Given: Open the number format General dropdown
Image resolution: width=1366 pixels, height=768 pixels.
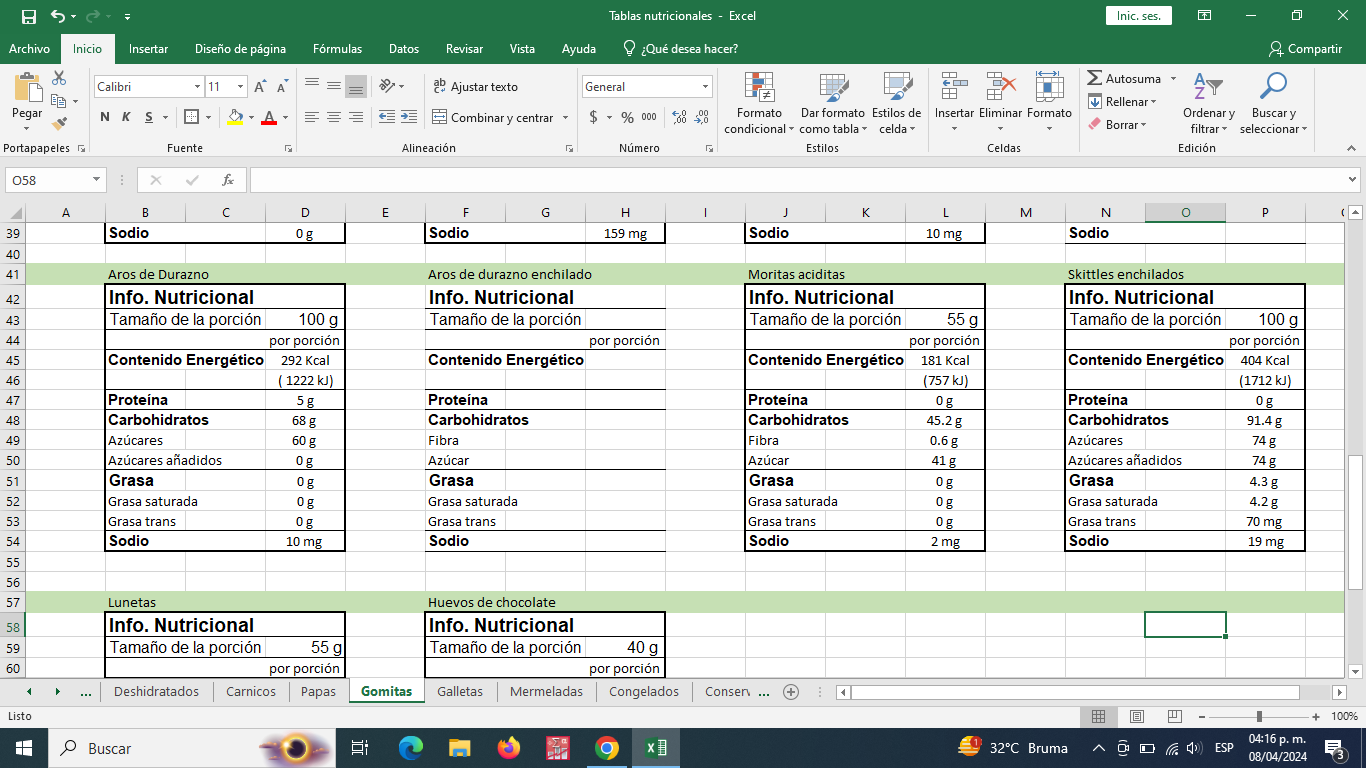Looking at the screenshot, I should (x=705, y=87).
